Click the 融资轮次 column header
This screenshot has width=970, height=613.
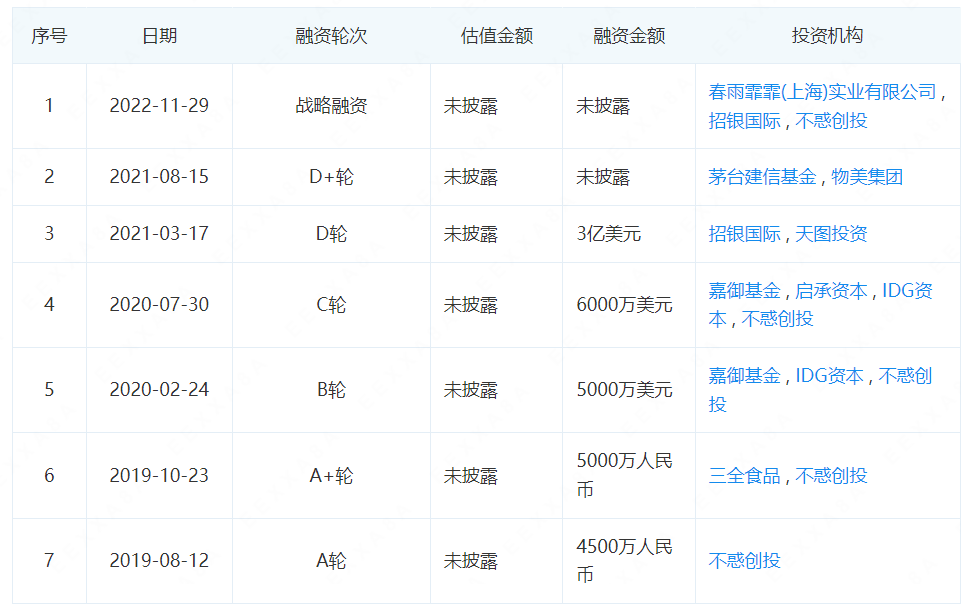[331, 36]
